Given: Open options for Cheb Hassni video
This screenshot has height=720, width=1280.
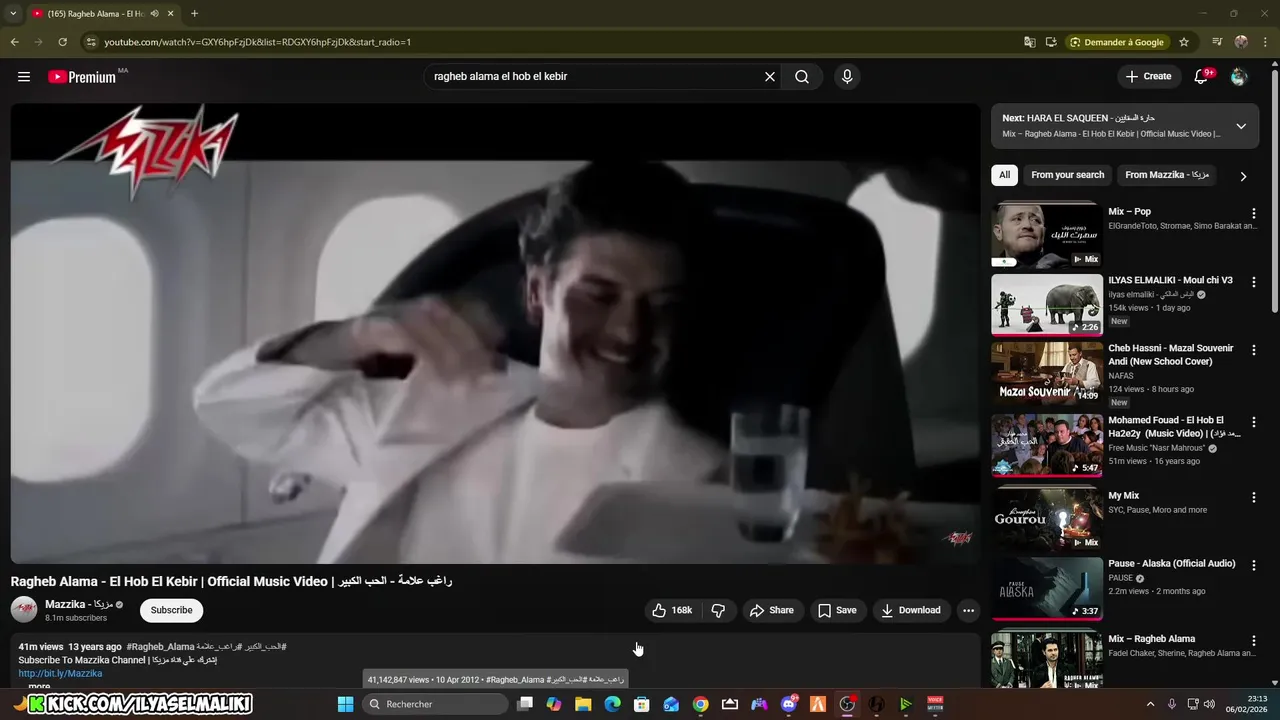Looking at the screenshot, I should 1254,350.
